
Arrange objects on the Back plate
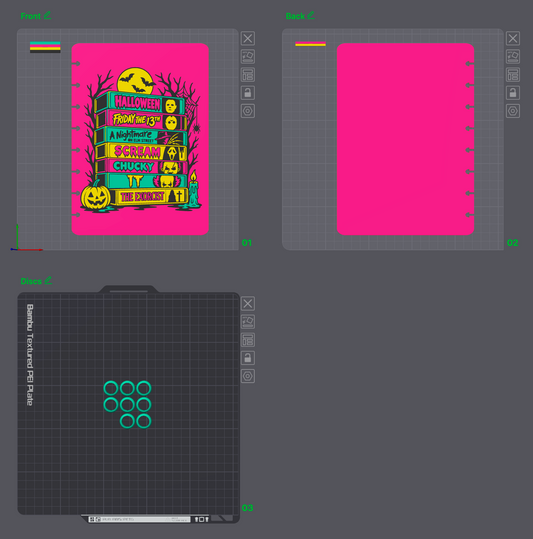[513, 75]
